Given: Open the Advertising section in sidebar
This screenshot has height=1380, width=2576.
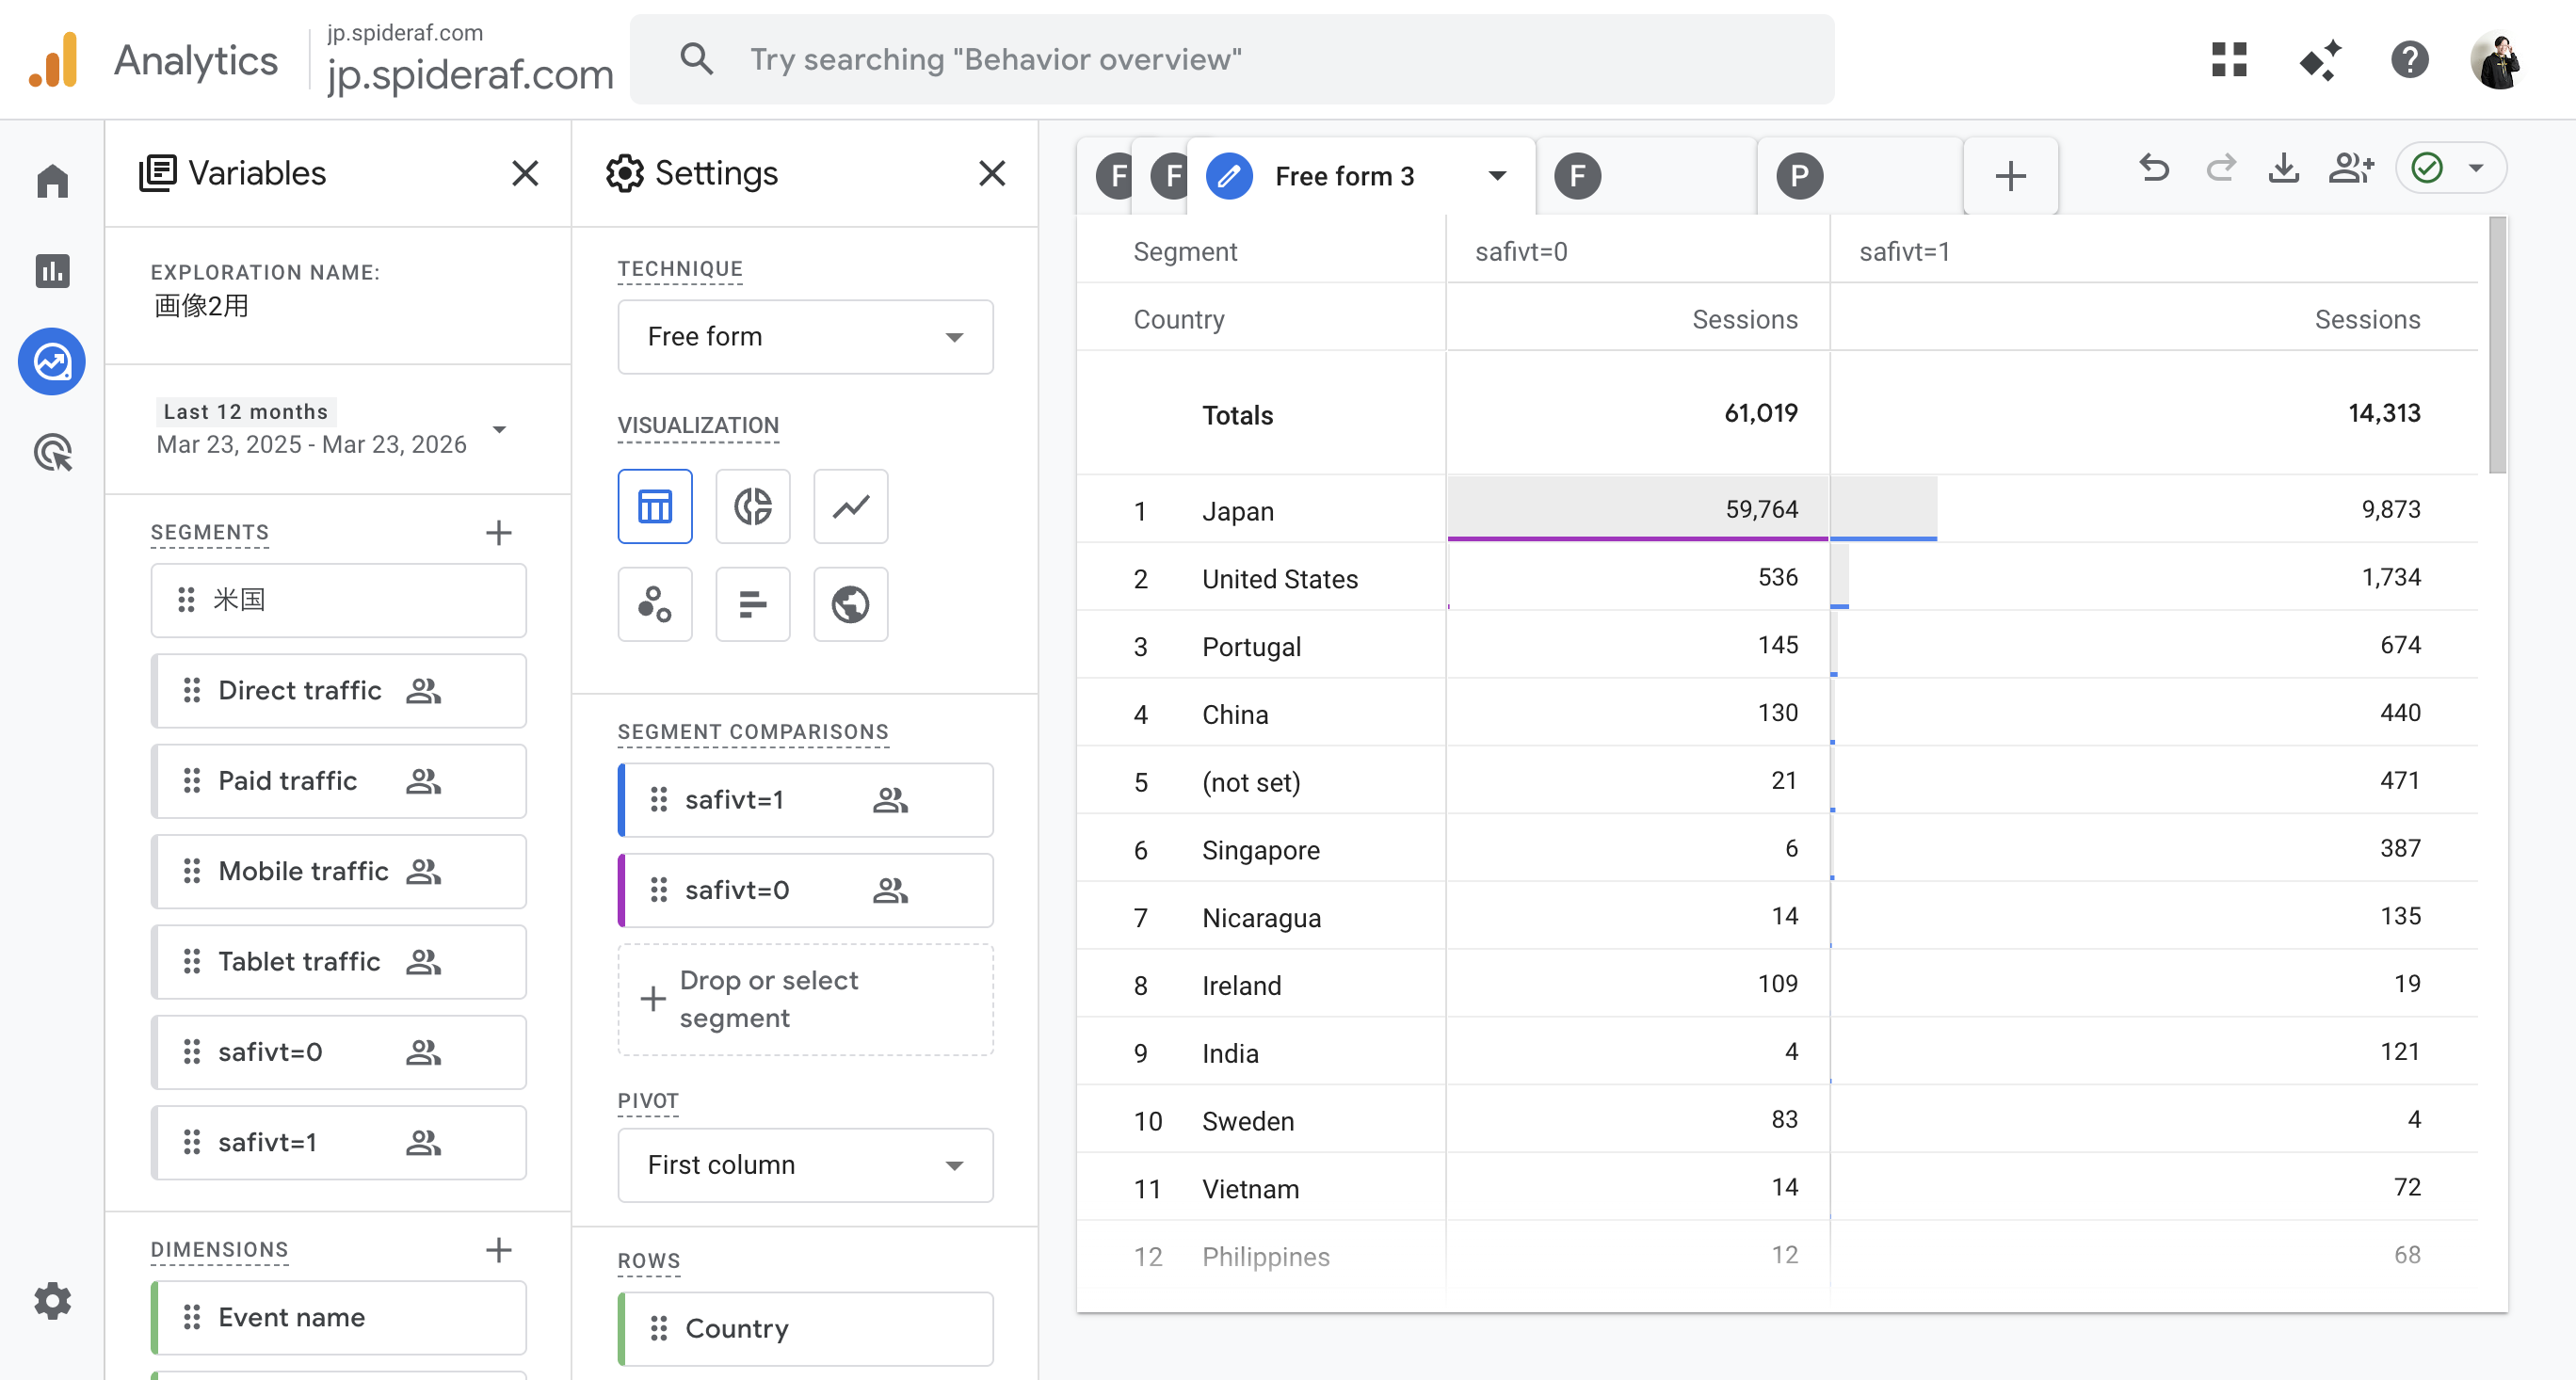Looking at the screenshot, I should [52, 453].
